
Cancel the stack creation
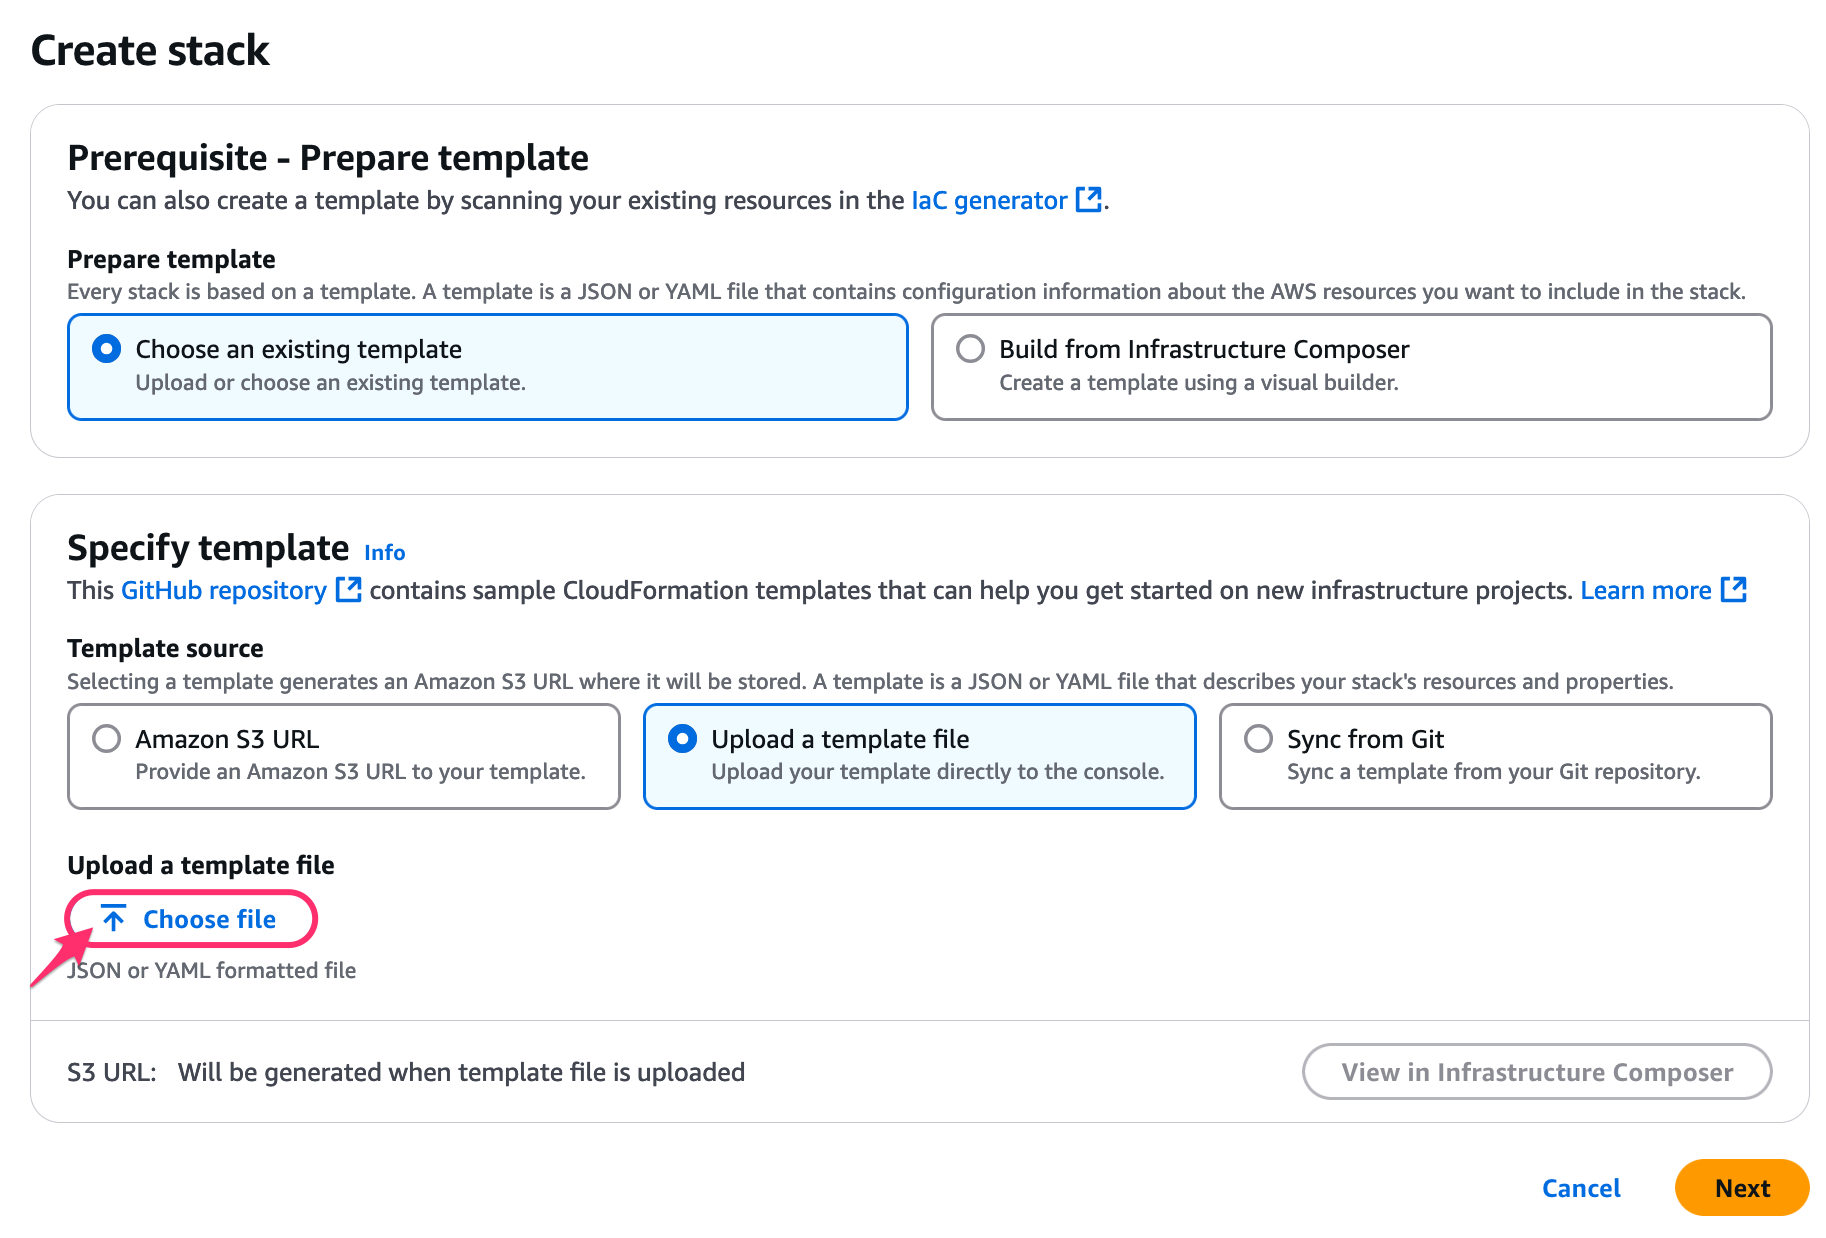pos(1580,1188)
